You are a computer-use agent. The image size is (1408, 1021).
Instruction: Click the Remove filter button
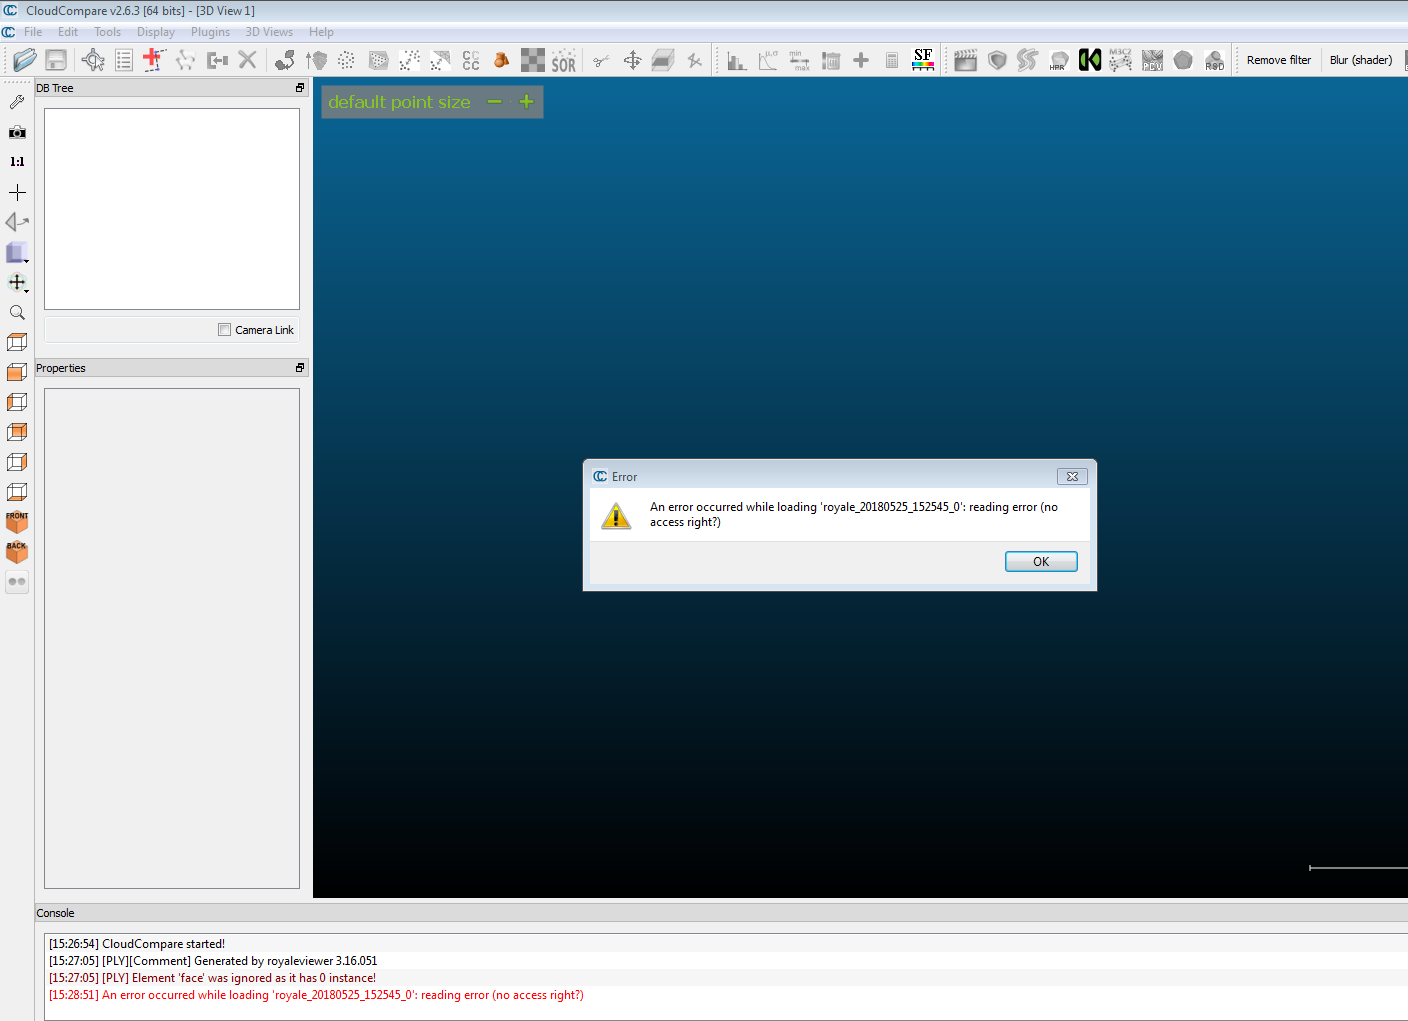[x=1278, y=60]
